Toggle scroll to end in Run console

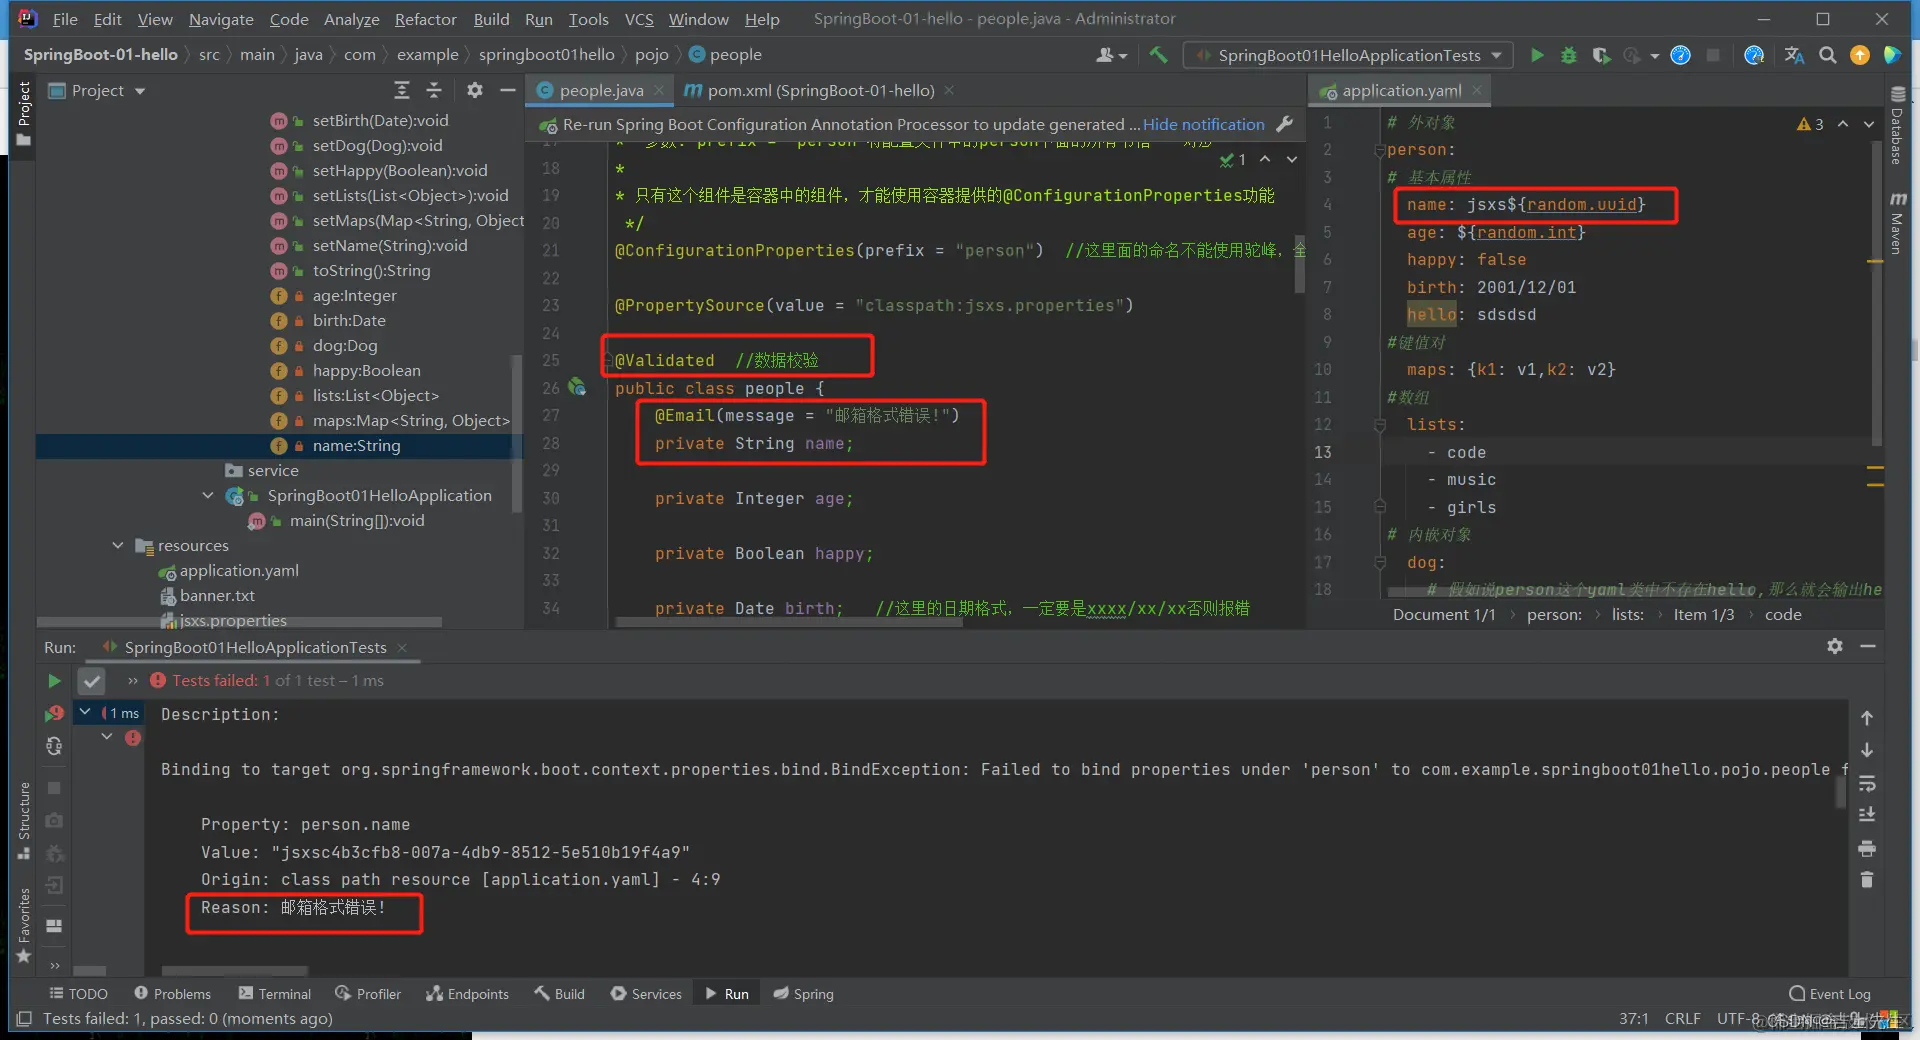[x=1867, y=815]
